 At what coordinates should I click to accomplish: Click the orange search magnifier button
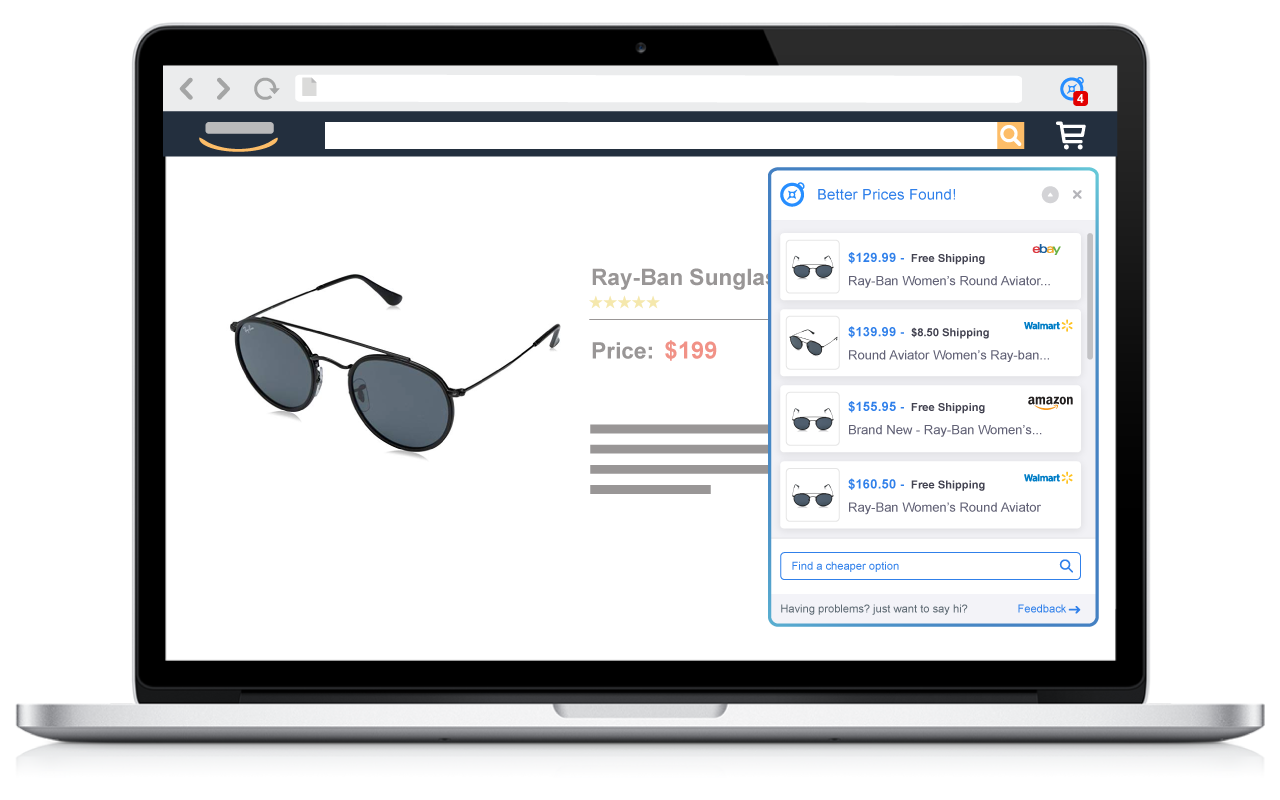click(1010, 136)
